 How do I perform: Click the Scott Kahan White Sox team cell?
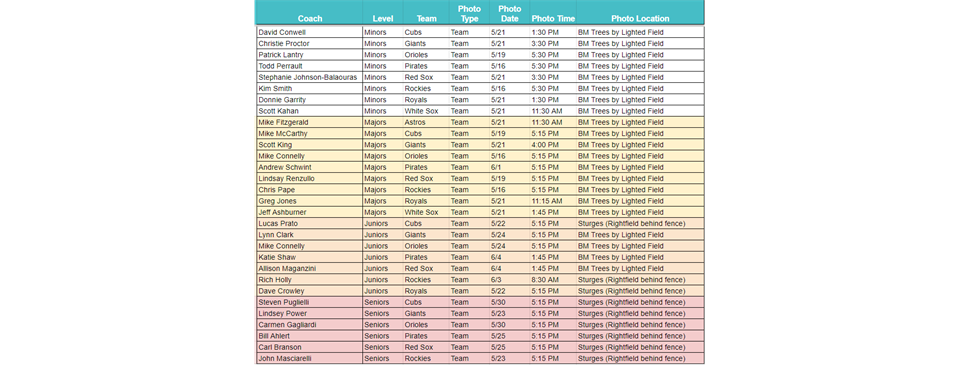(x=426, y=111)
